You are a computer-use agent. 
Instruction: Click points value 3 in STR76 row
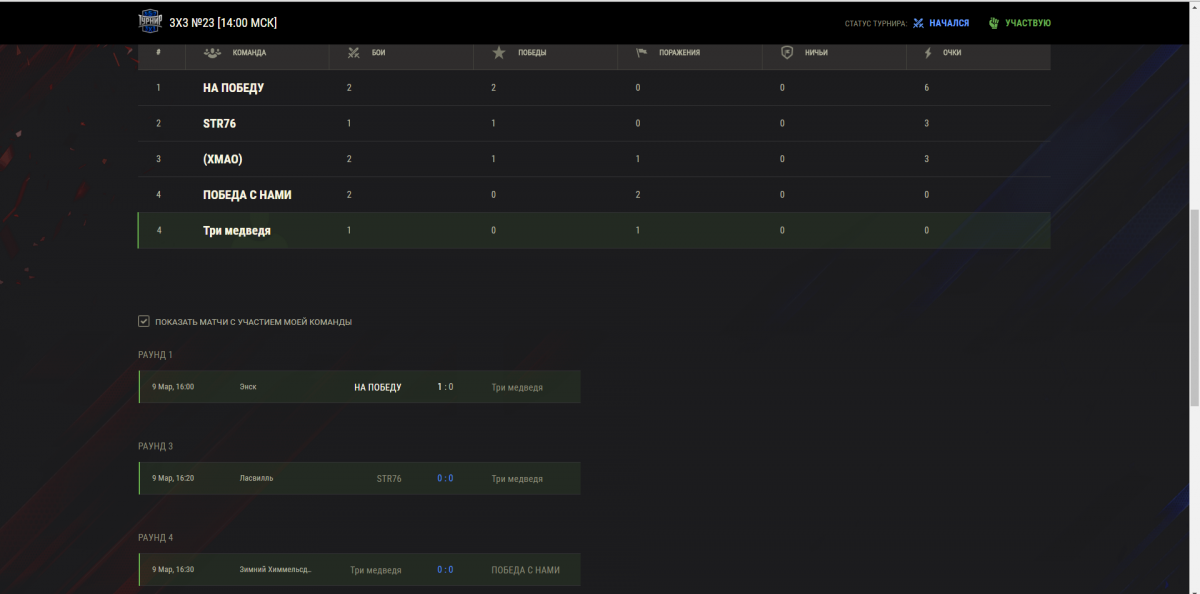[927, 124]
